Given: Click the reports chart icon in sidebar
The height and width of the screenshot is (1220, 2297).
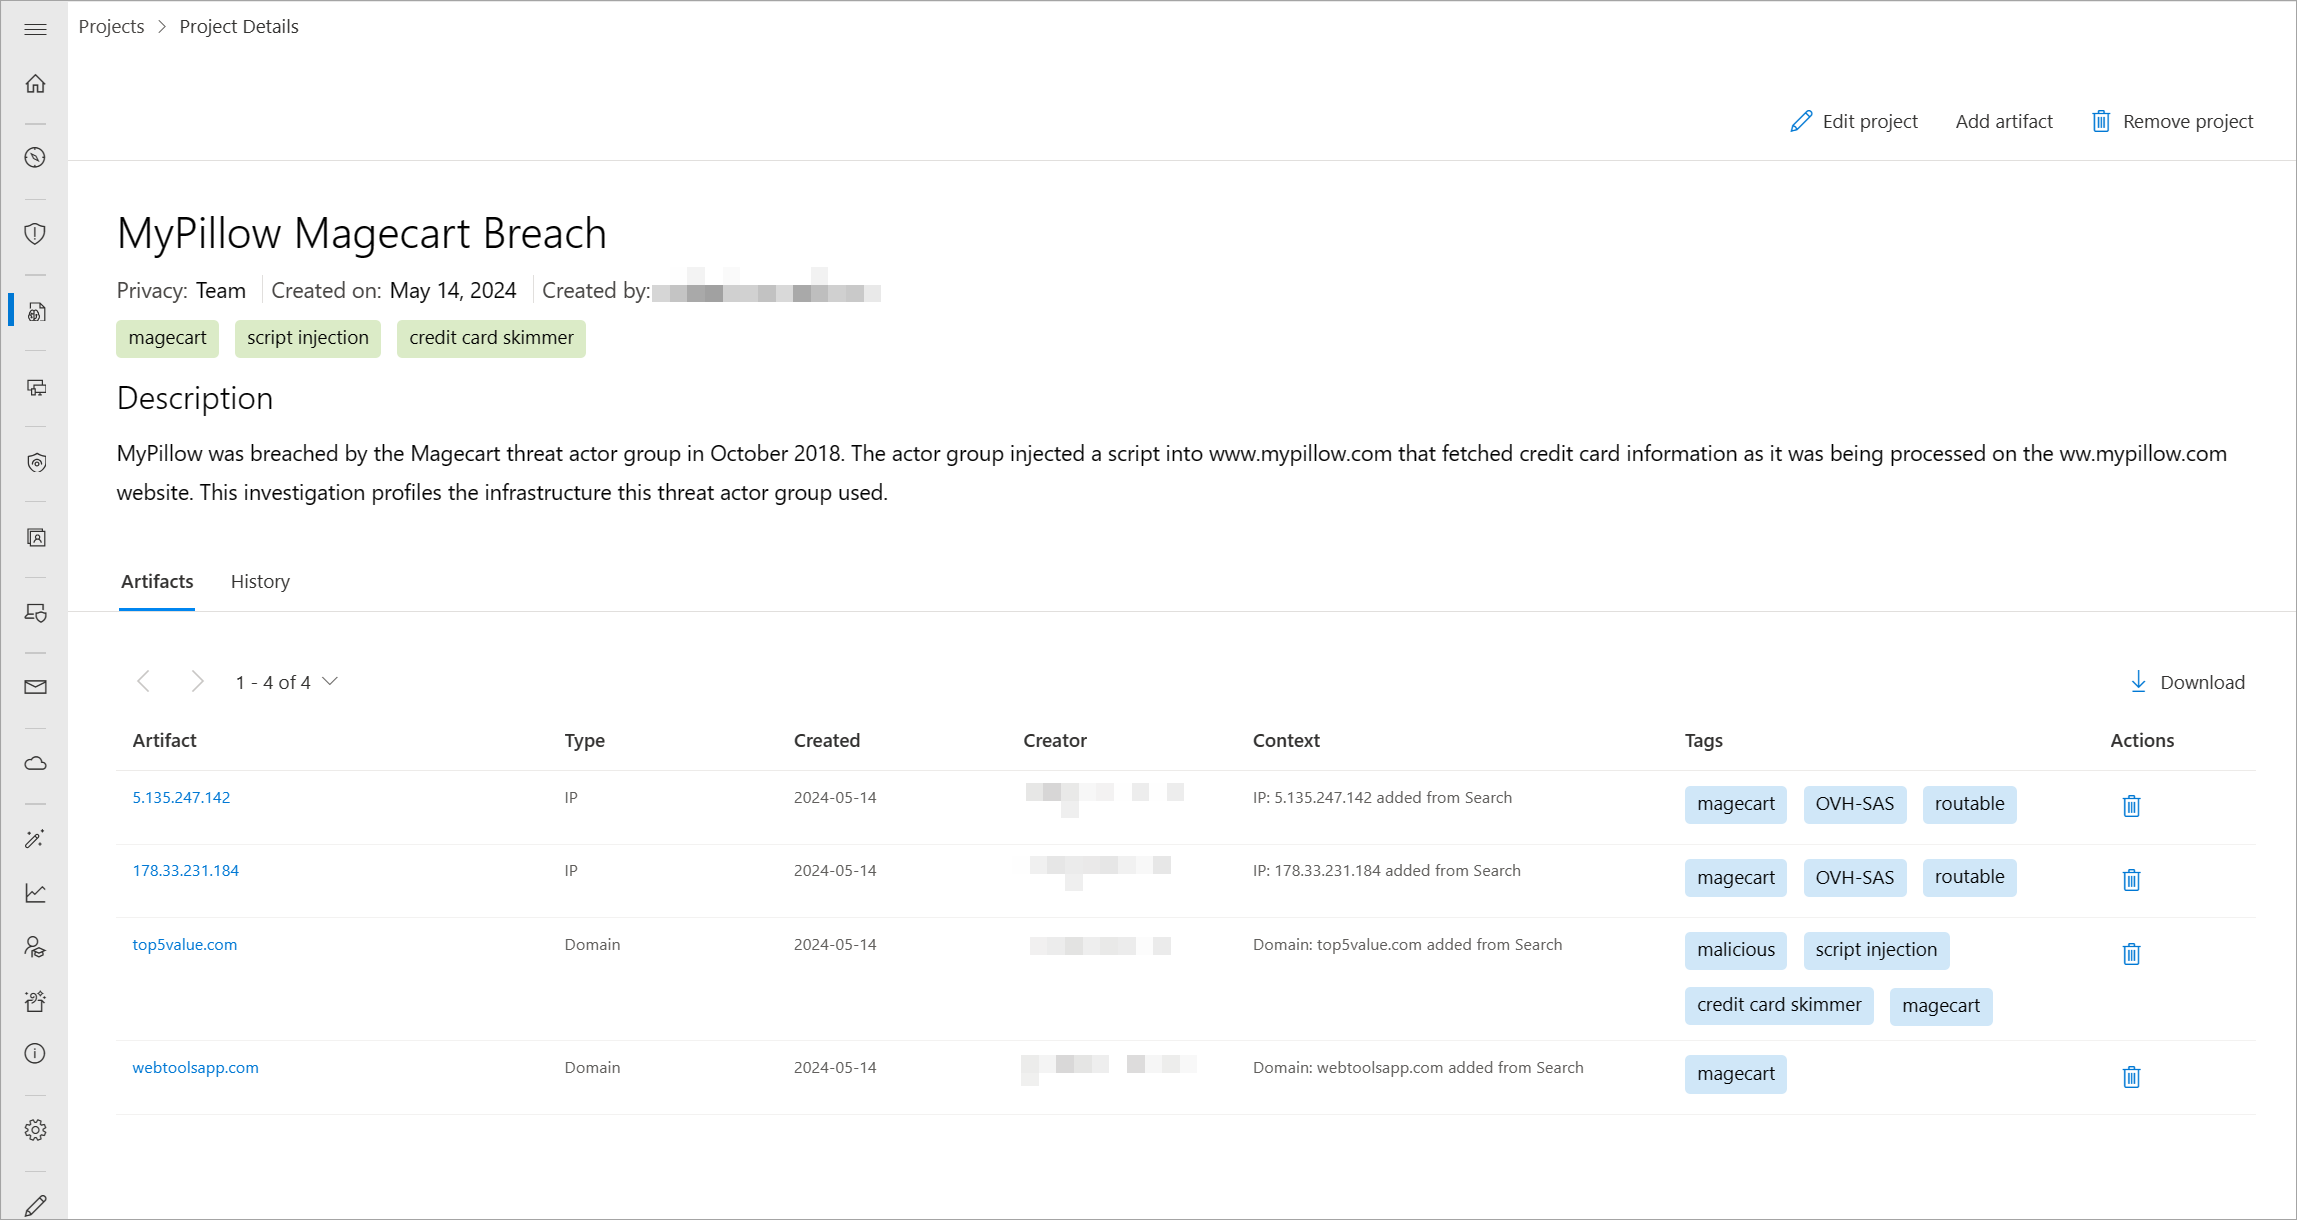Looking at the screenshot, I should click(x=35, y=893).
